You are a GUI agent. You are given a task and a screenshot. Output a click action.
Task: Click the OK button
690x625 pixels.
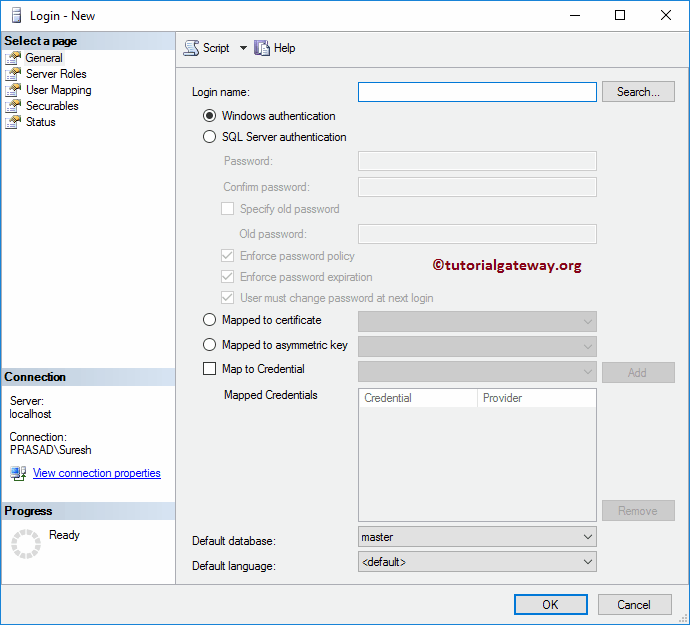click(551, 605)
